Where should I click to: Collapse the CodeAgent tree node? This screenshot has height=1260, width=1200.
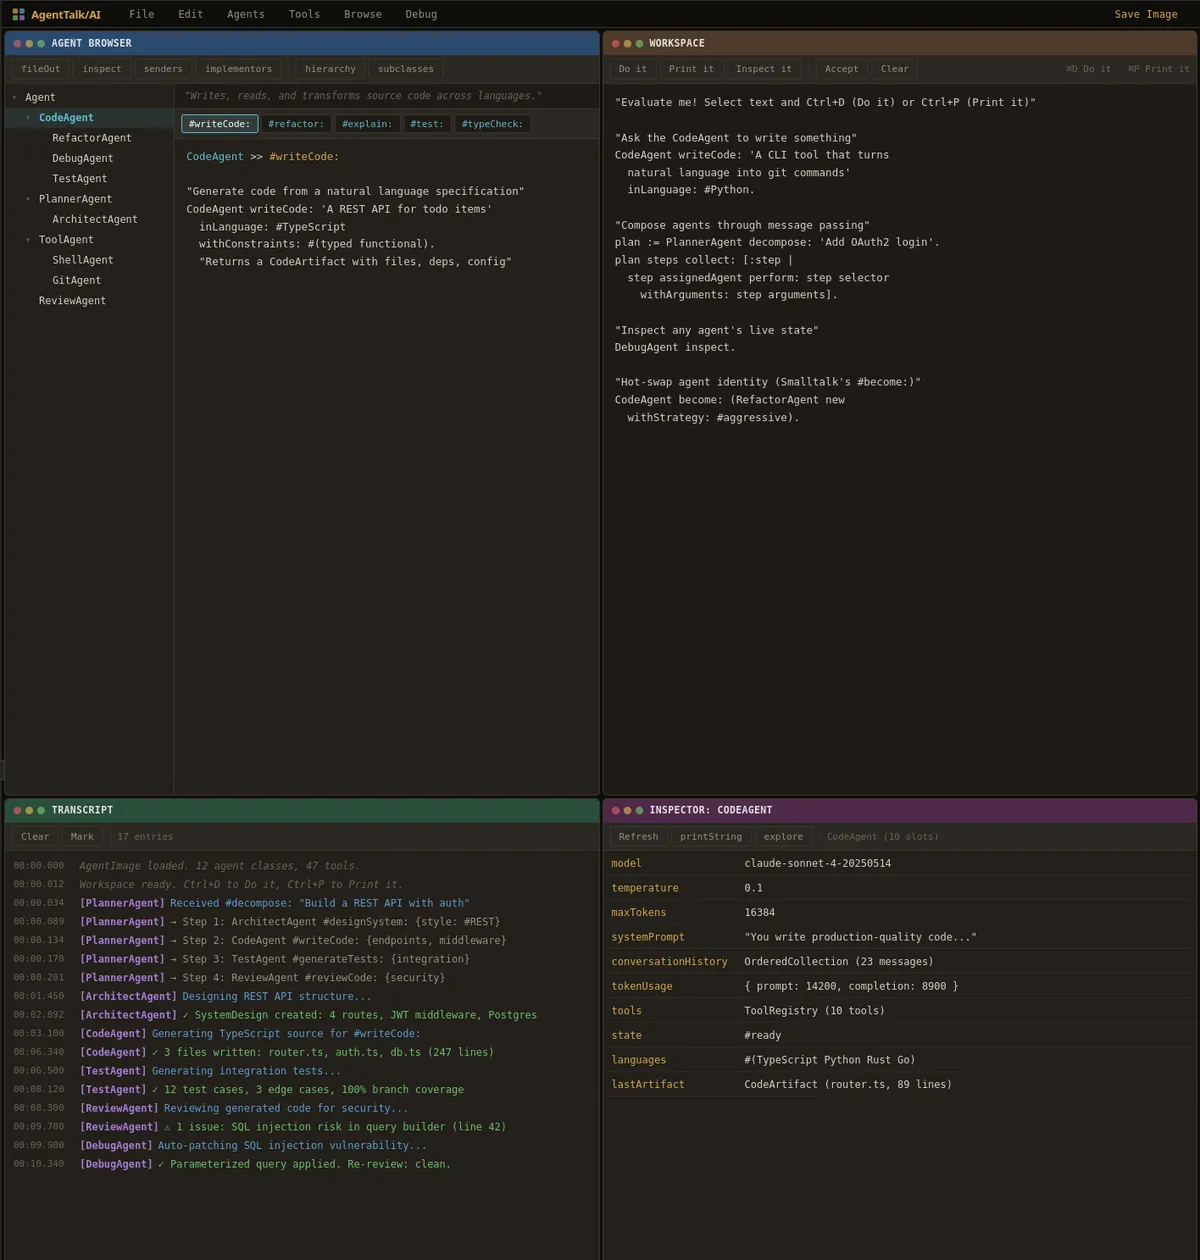pos(28,118)
